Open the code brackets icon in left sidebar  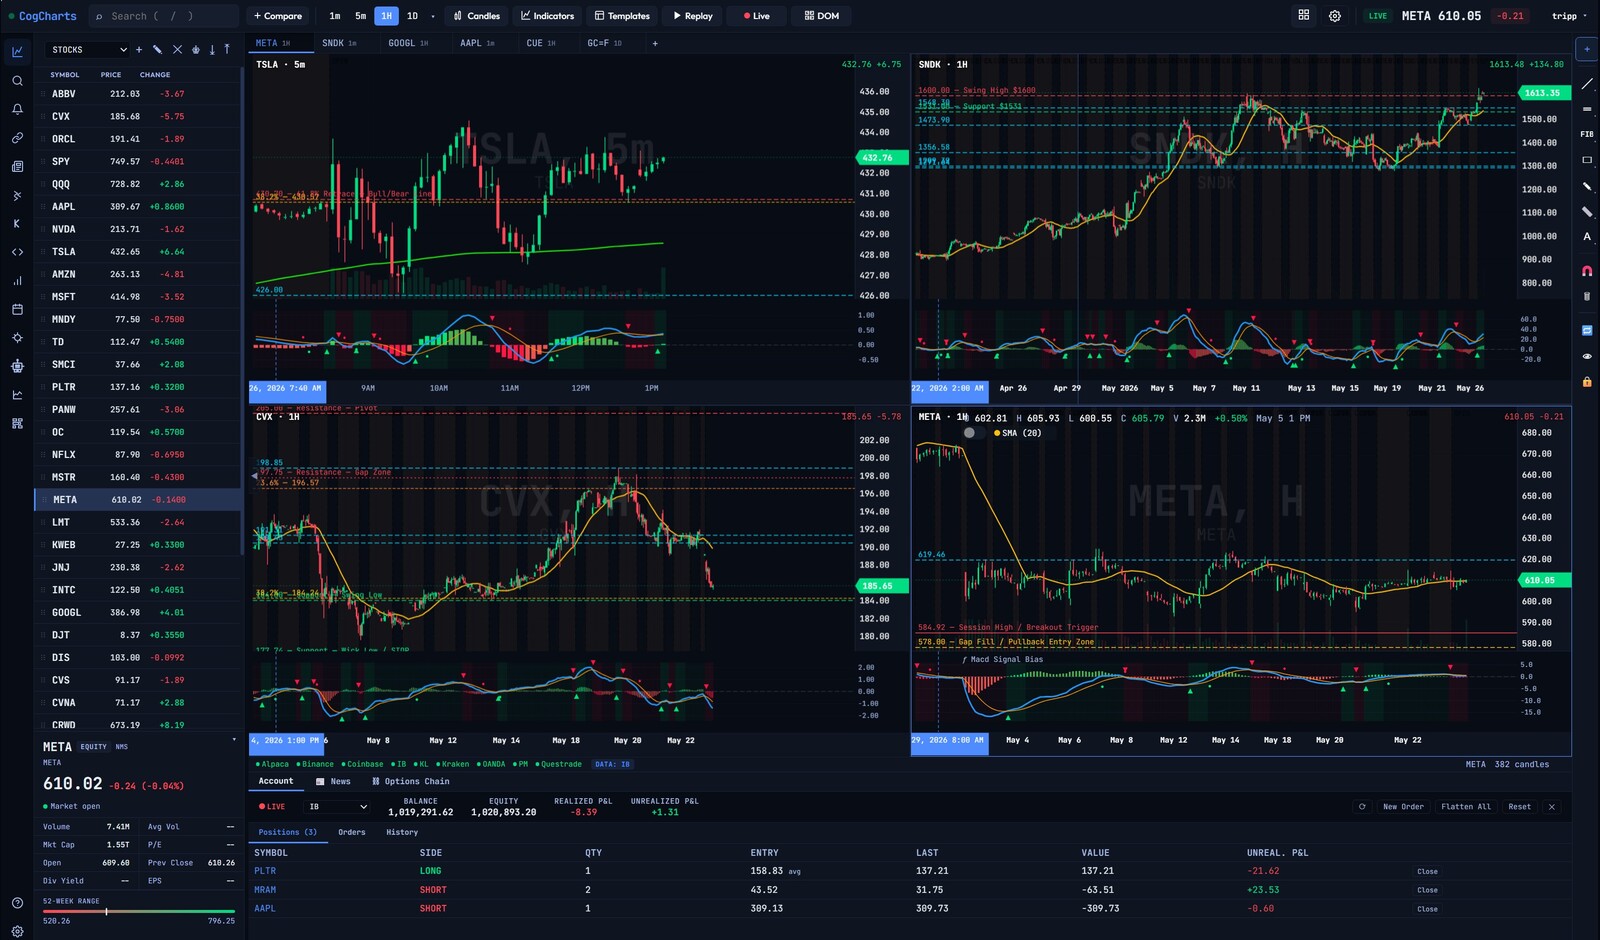tap(17, 252)
